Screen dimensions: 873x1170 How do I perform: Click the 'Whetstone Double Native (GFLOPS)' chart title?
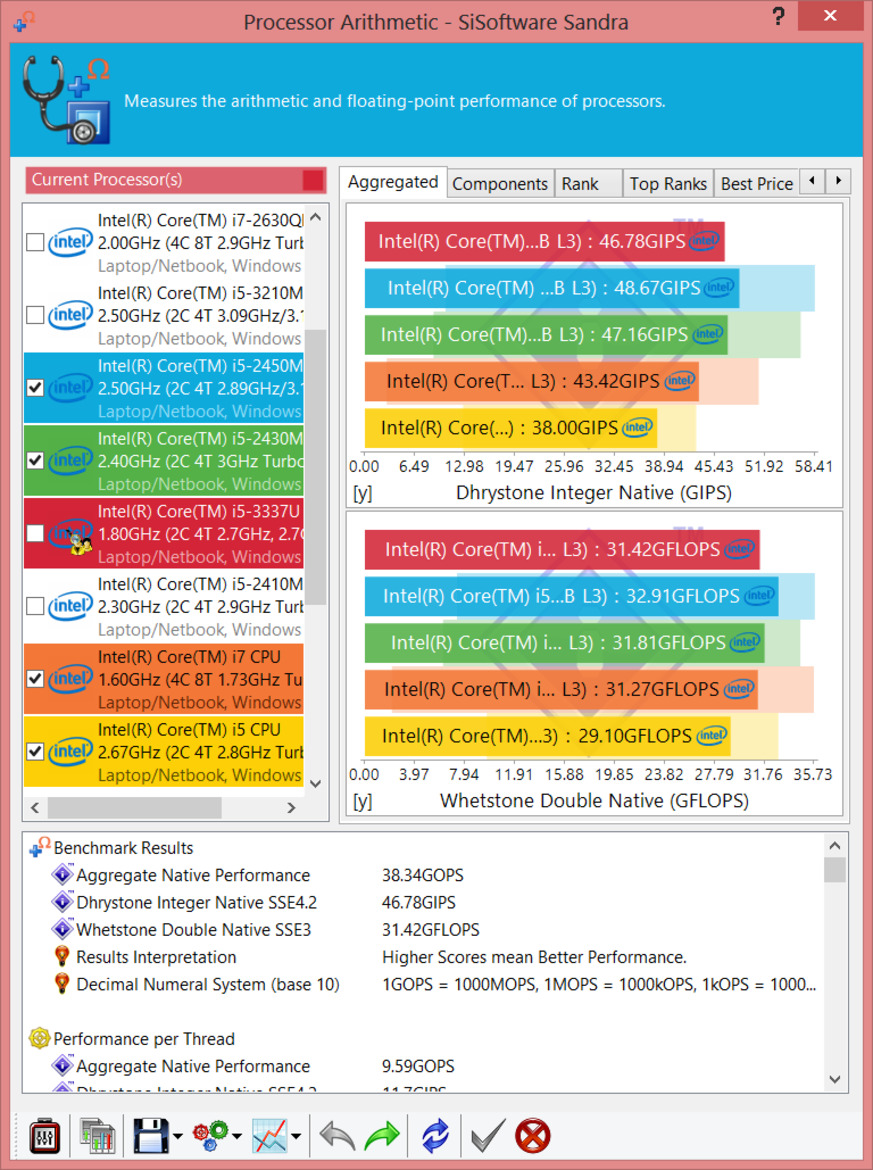pyautogui.click(x=594, y=801)
